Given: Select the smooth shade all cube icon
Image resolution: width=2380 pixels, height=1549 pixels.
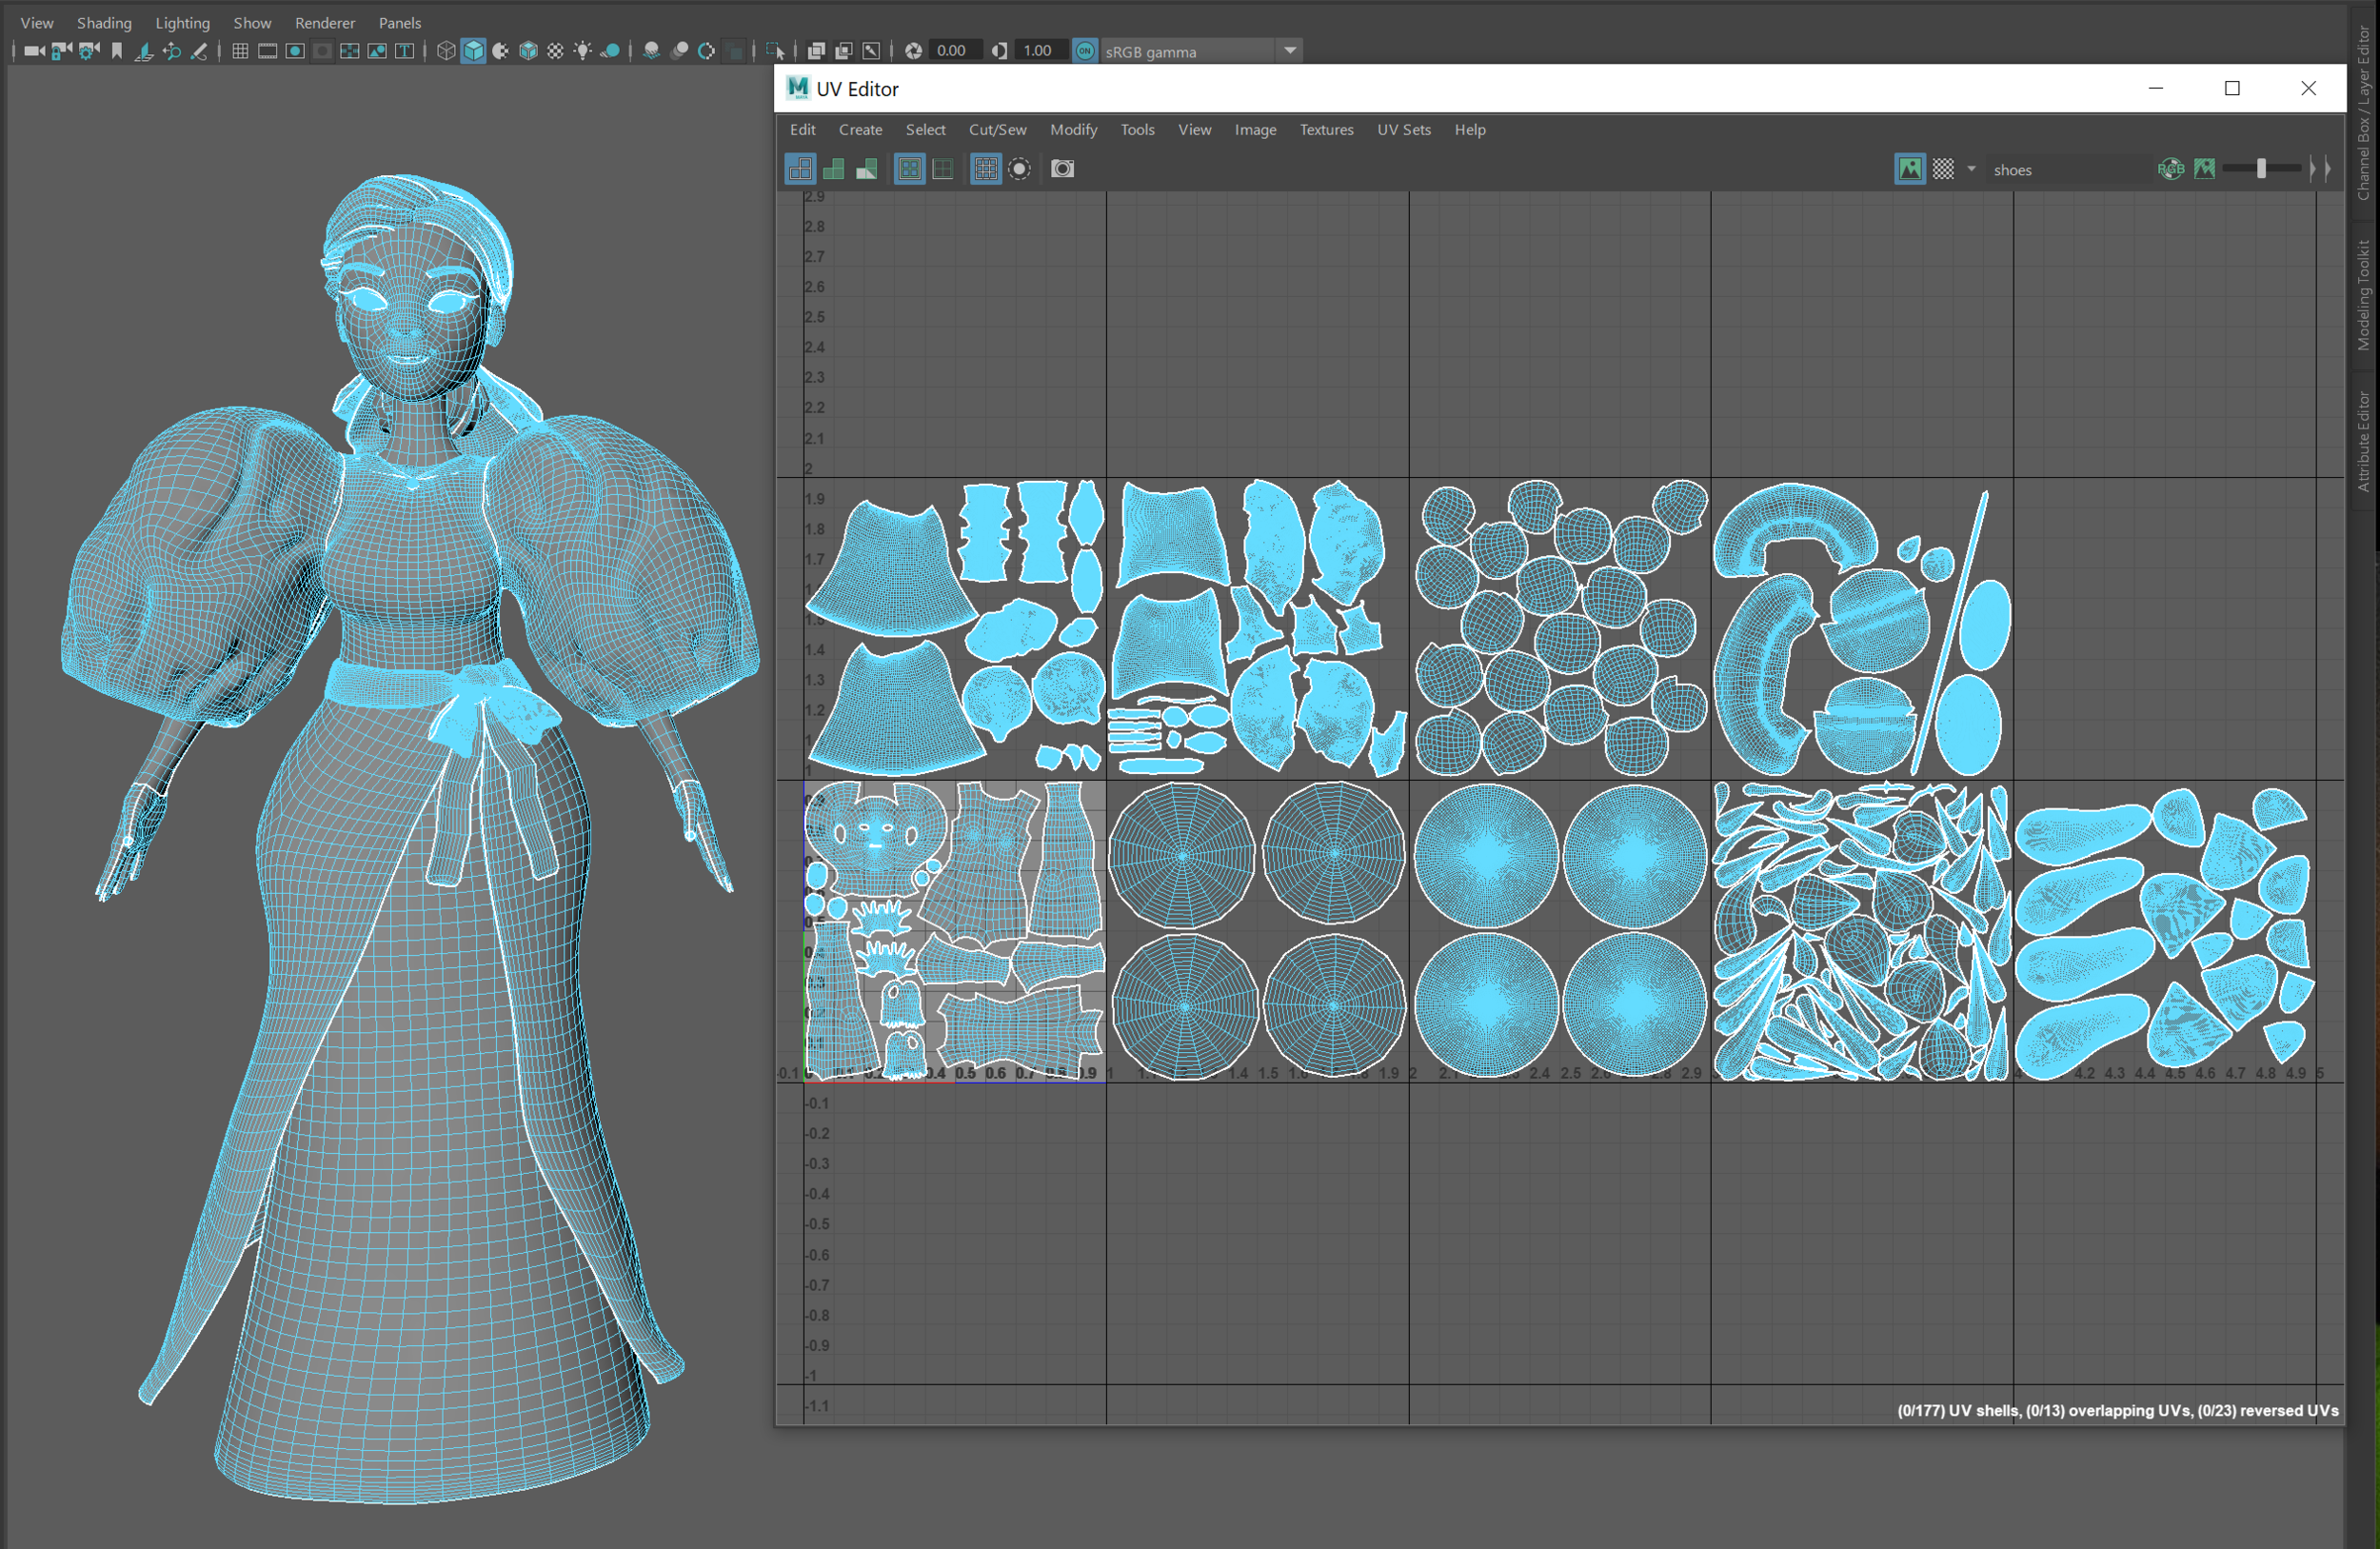Looking at the screenshot, I should 473,51.
